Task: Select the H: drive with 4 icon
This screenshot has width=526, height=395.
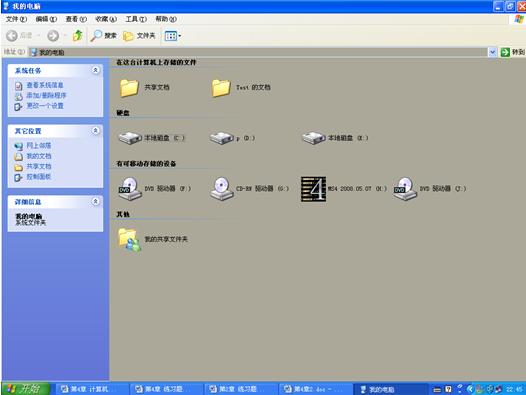Action: pyautogui.click(x=313, y=189)
